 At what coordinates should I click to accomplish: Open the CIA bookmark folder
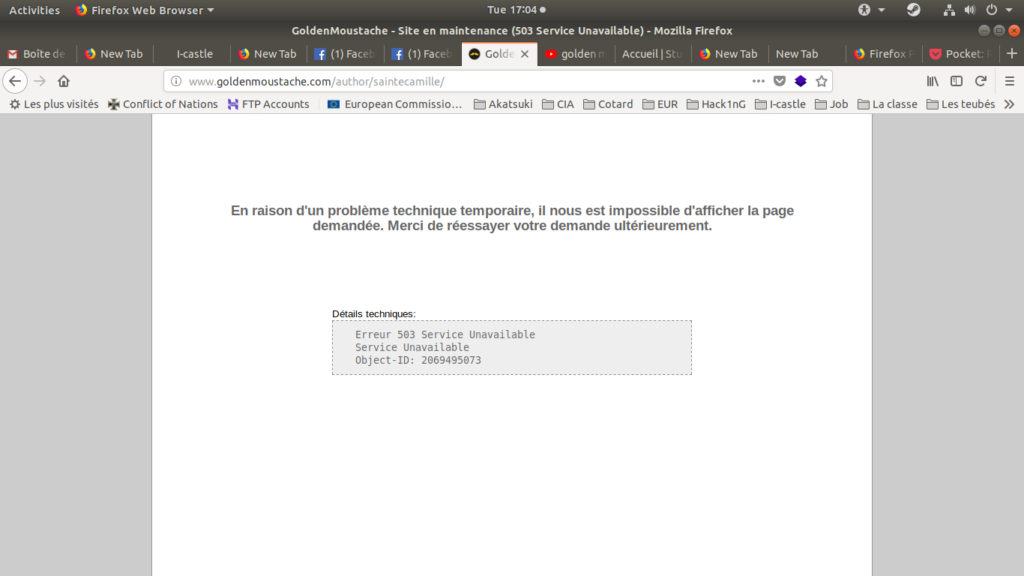coord(558,104)
